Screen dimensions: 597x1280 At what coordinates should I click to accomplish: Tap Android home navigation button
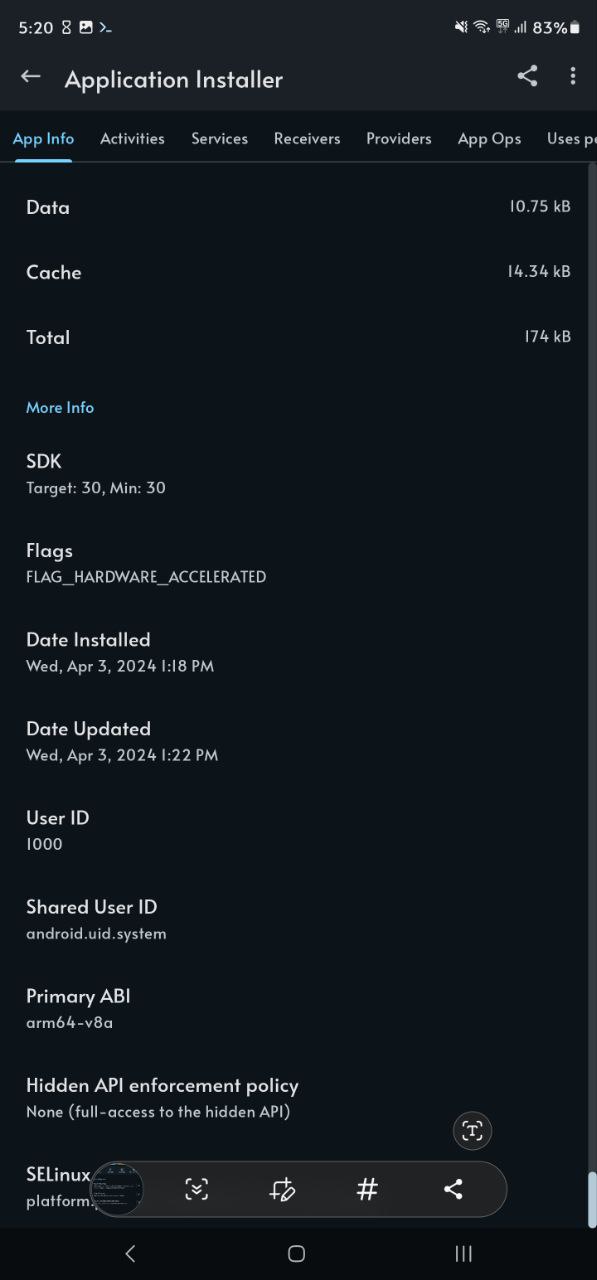click(296, 1253)
